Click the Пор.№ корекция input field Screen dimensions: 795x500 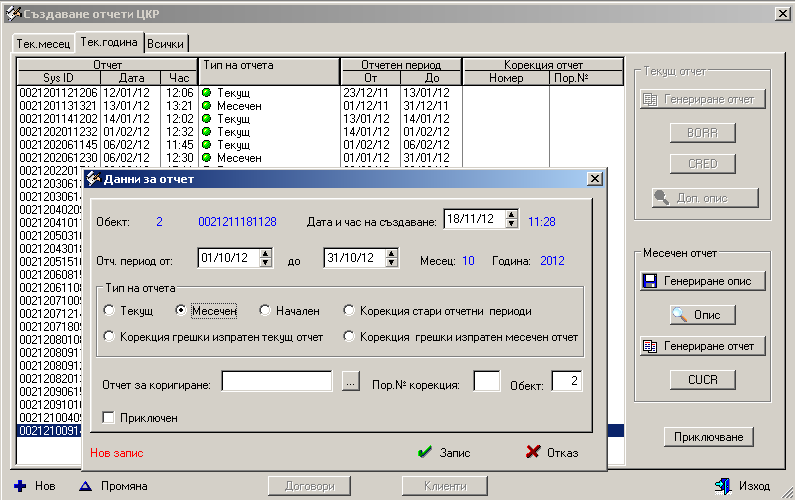click(487, 381)
